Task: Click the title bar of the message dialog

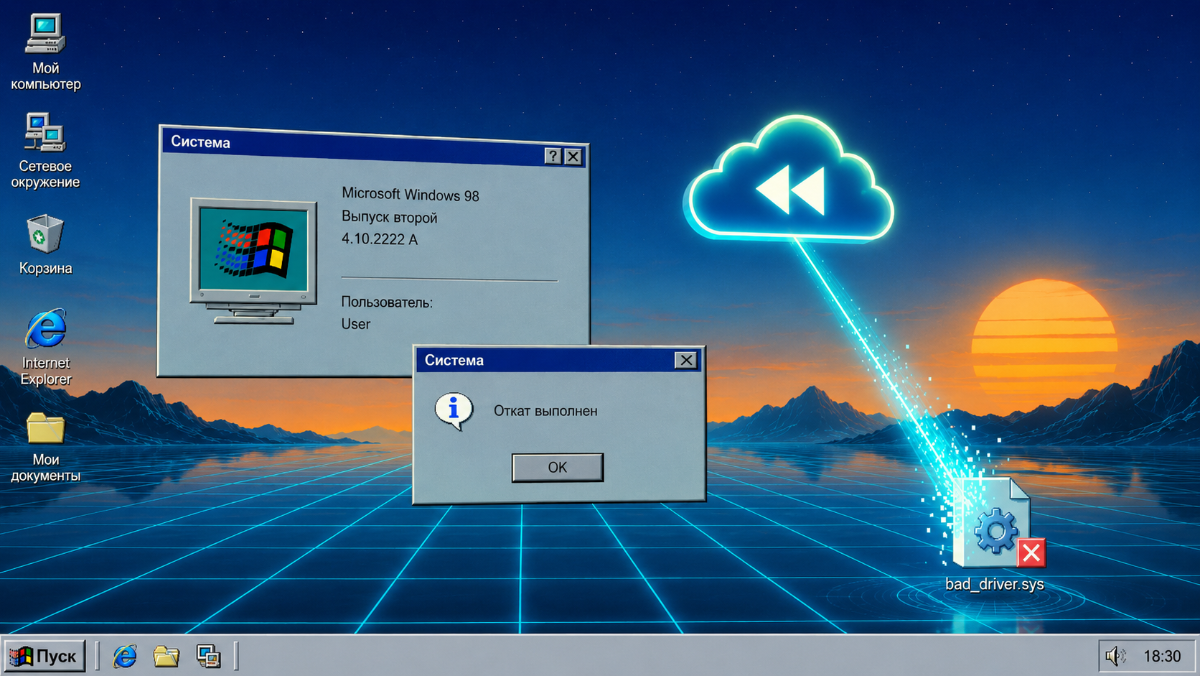Action: coord(559,360)
